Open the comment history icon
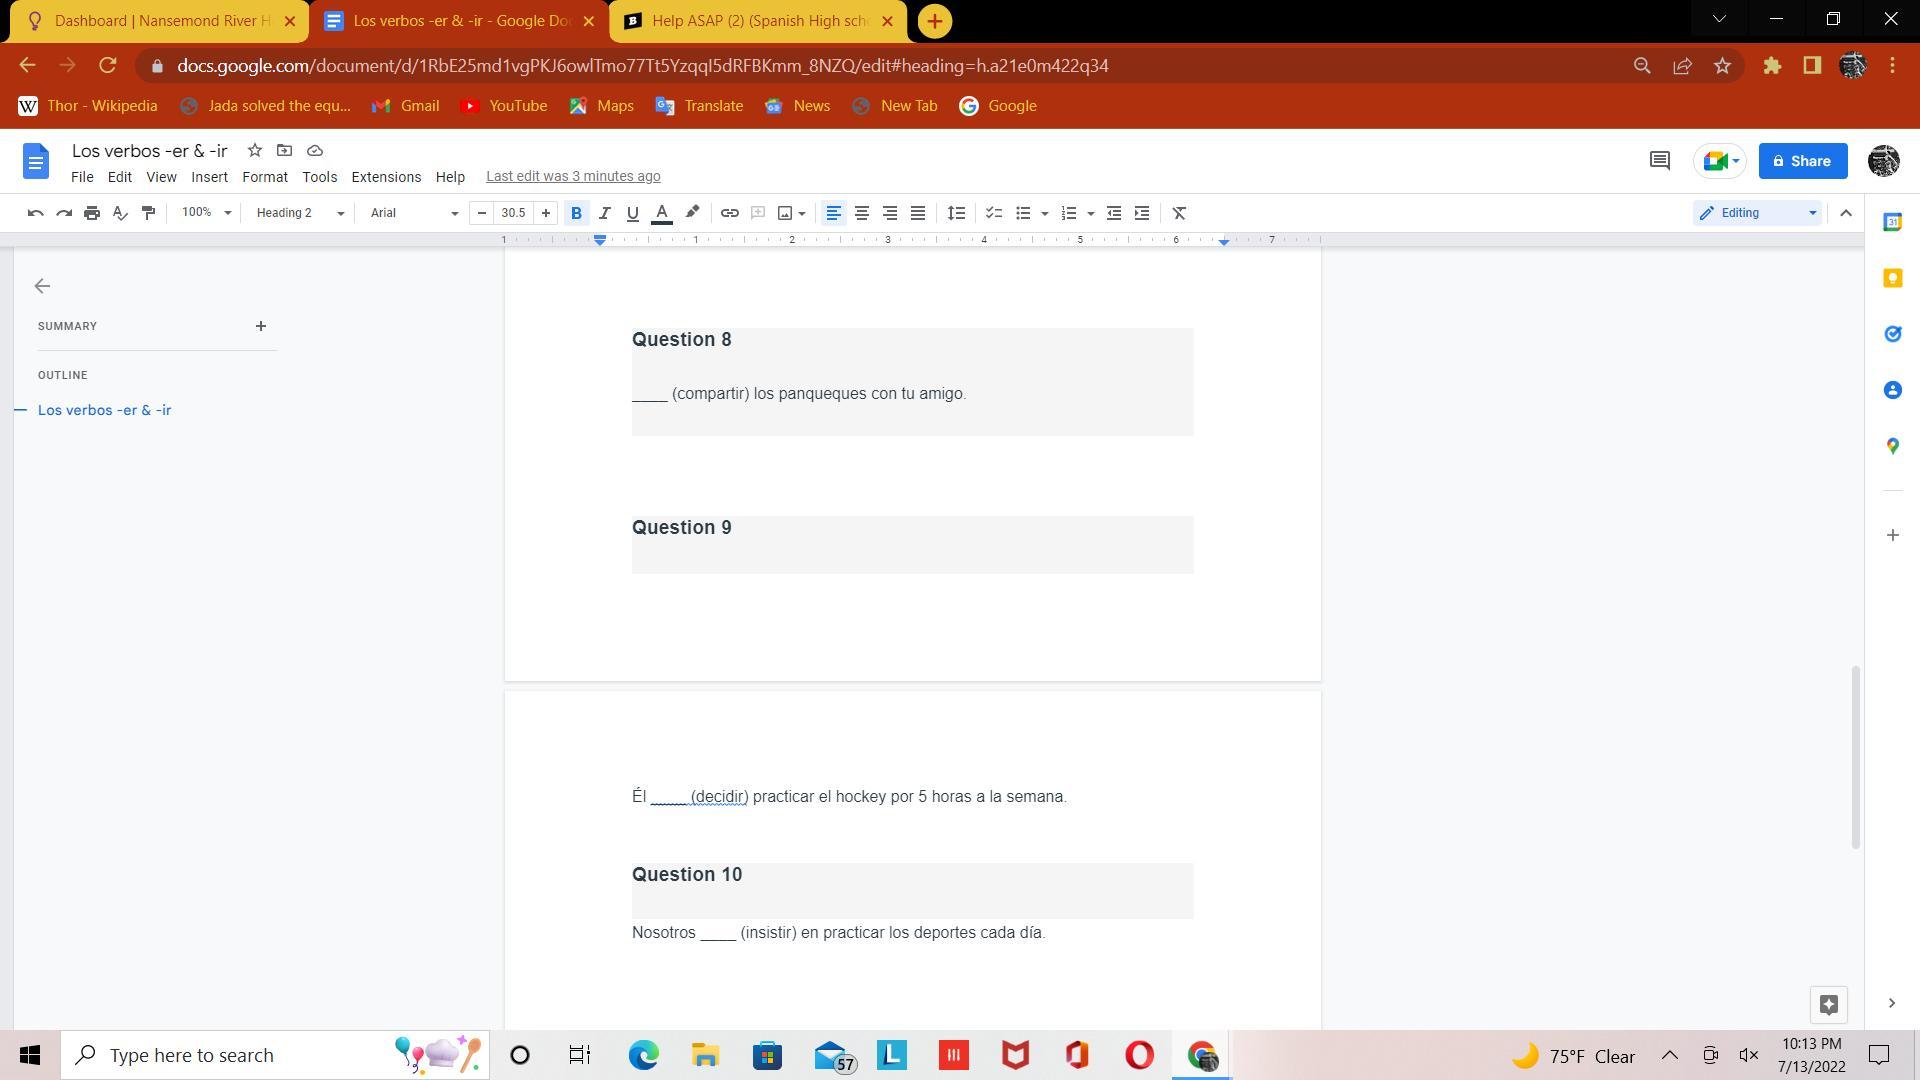Screen dimensions: 1920x1080 click(x=1659, y=161)
